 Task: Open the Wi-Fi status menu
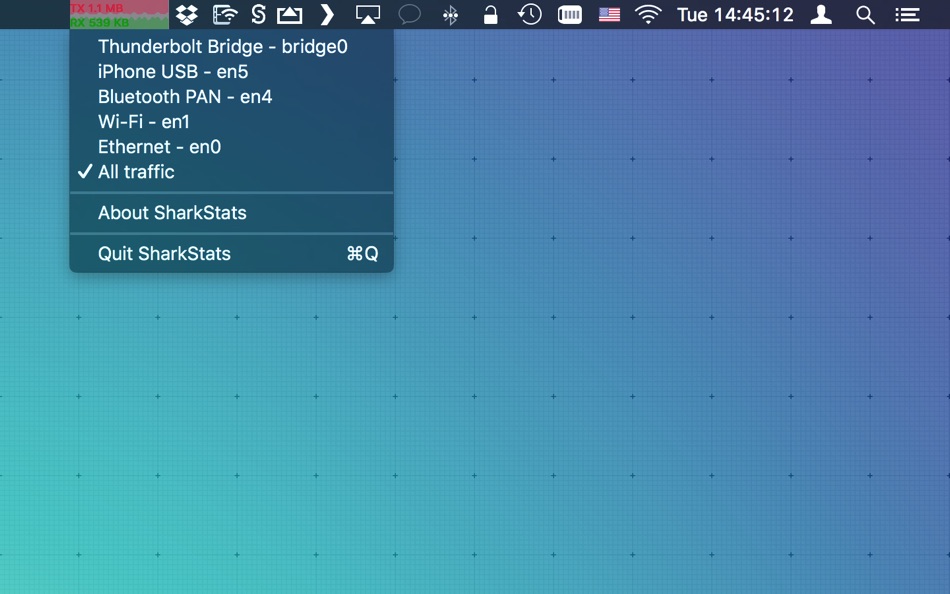click(x=648, y=15)
